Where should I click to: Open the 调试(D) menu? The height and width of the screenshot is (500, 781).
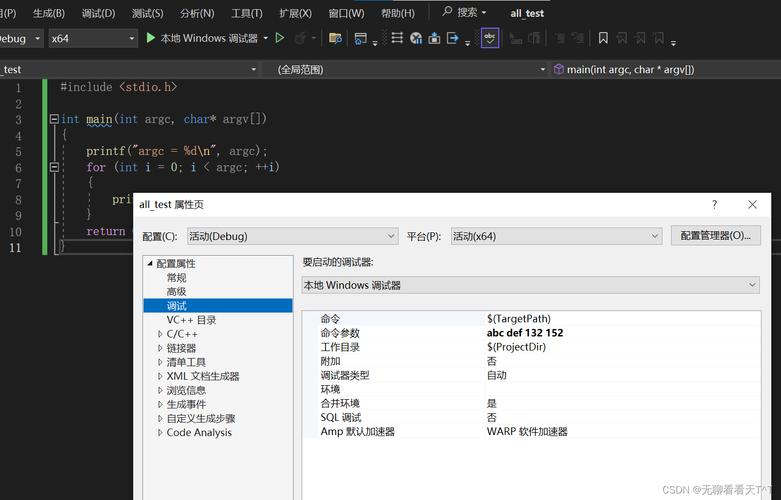98,13
